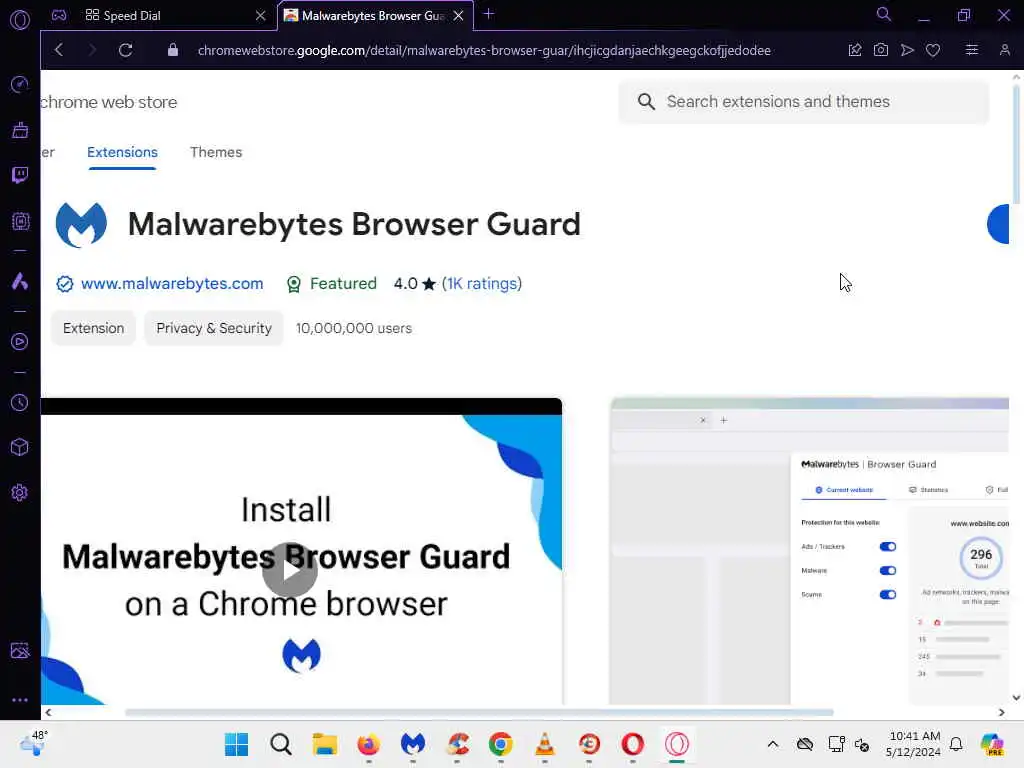
Task: Open the 1K ratings link
Action: [x=482, y=283]
